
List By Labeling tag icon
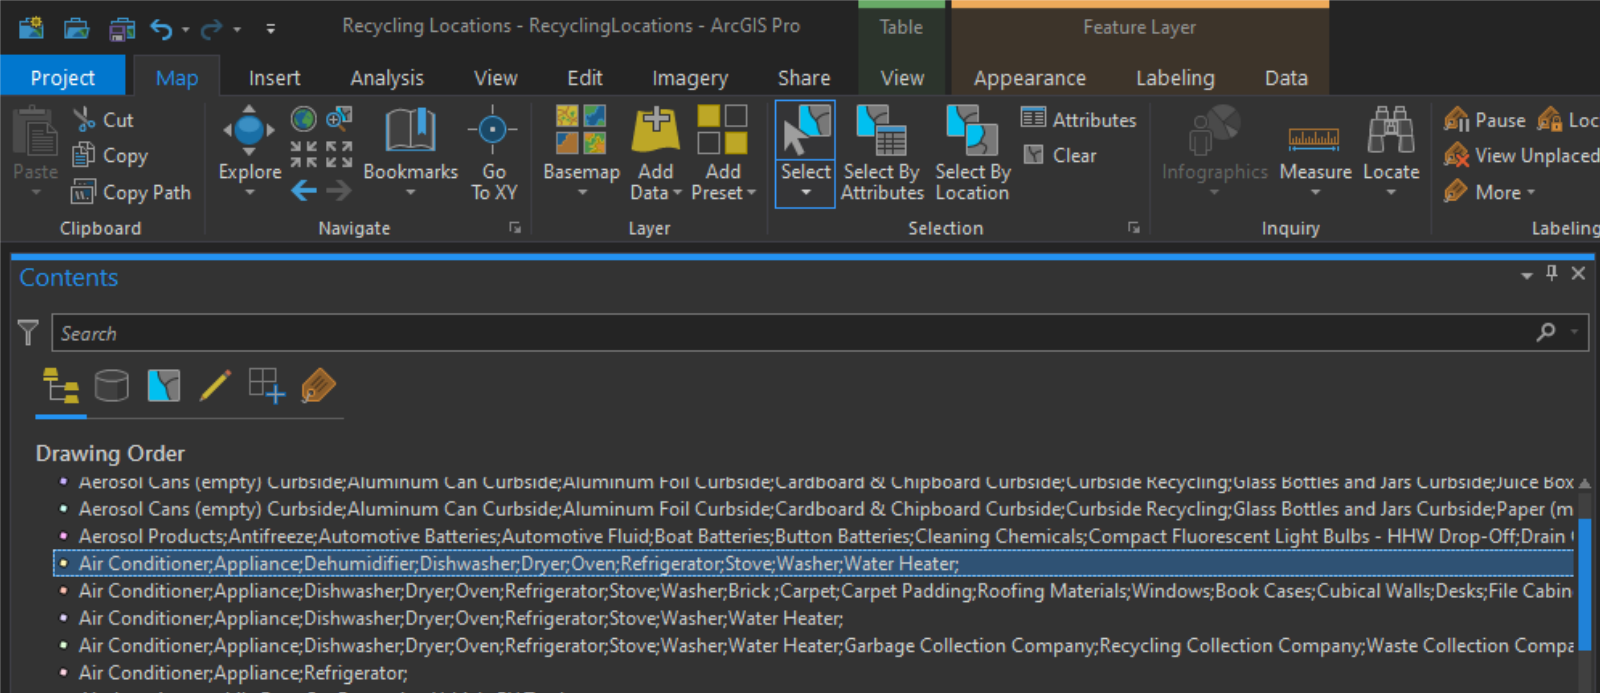(318, 386)
